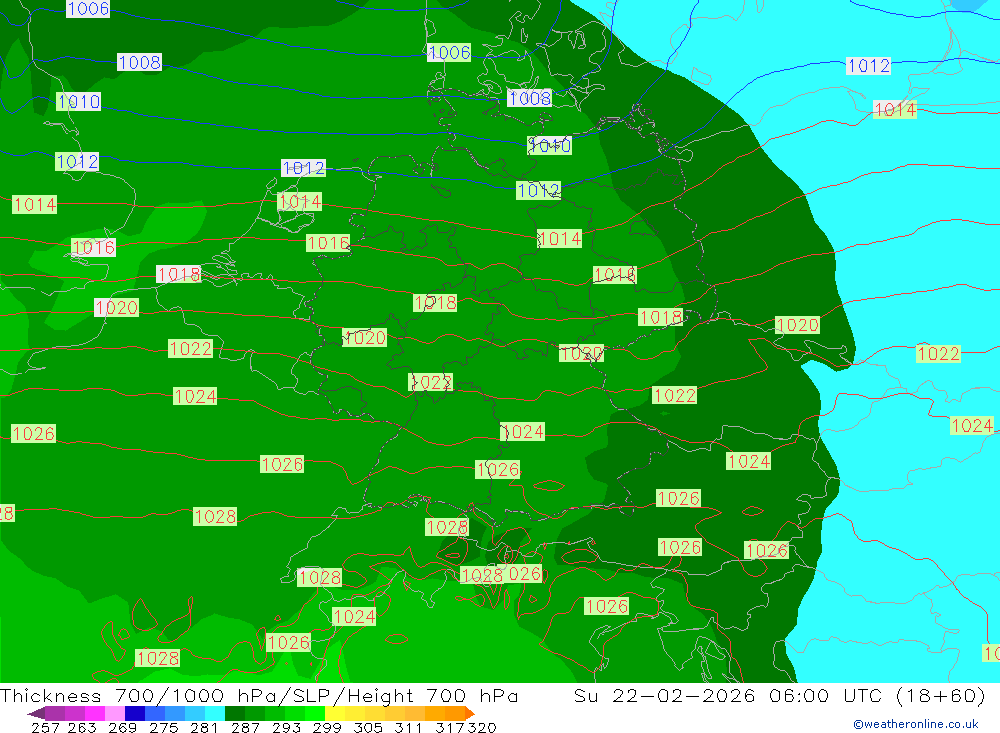
Task: Click legend value 311
Action: [408, 727]
